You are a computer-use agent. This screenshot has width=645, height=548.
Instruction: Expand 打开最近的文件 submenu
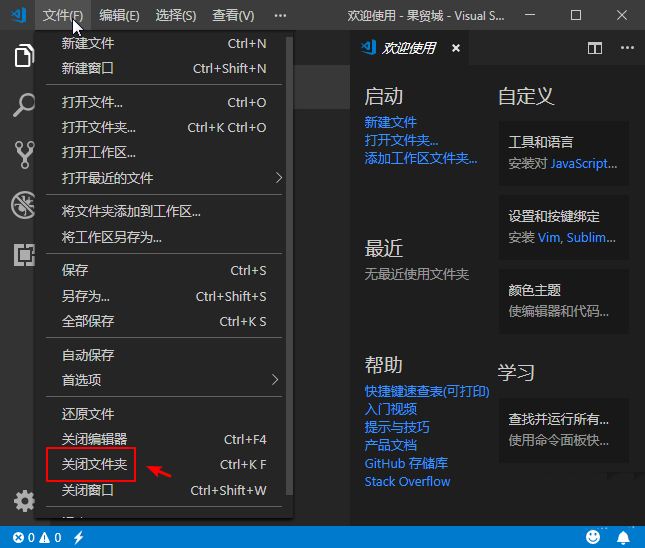coord(164,178)
